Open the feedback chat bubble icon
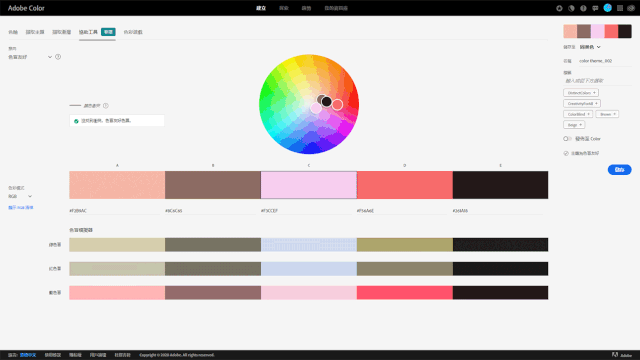The width and height of the screenshot is (640, 360). pyautogui.click(x=595, y=8)
